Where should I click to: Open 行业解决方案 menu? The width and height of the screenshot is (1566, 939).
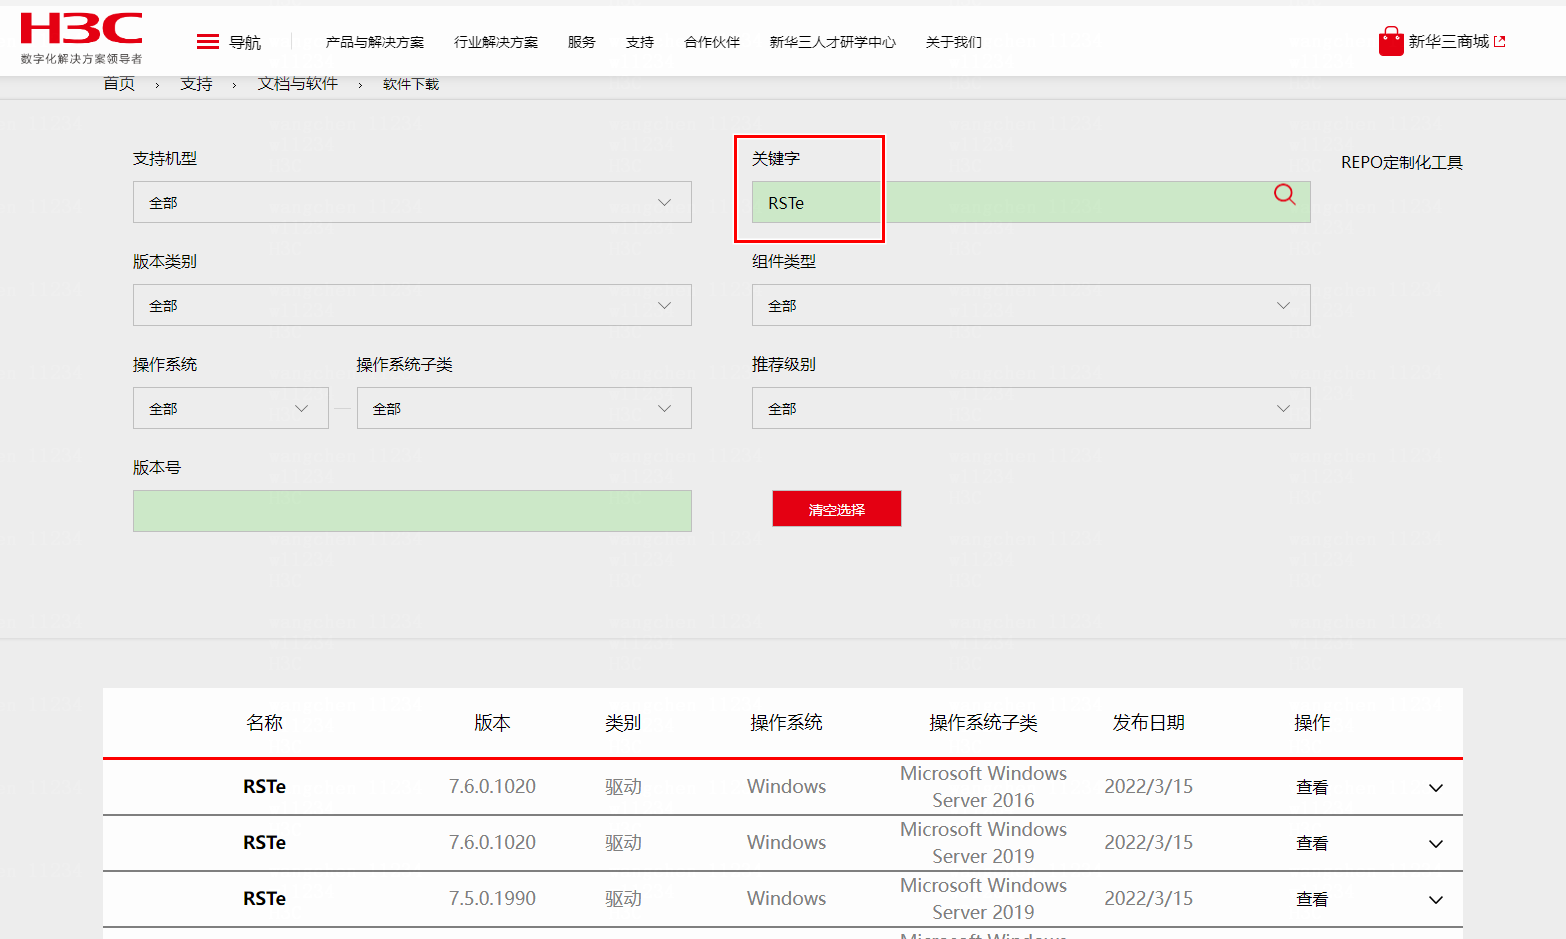(x=496, y=42)
